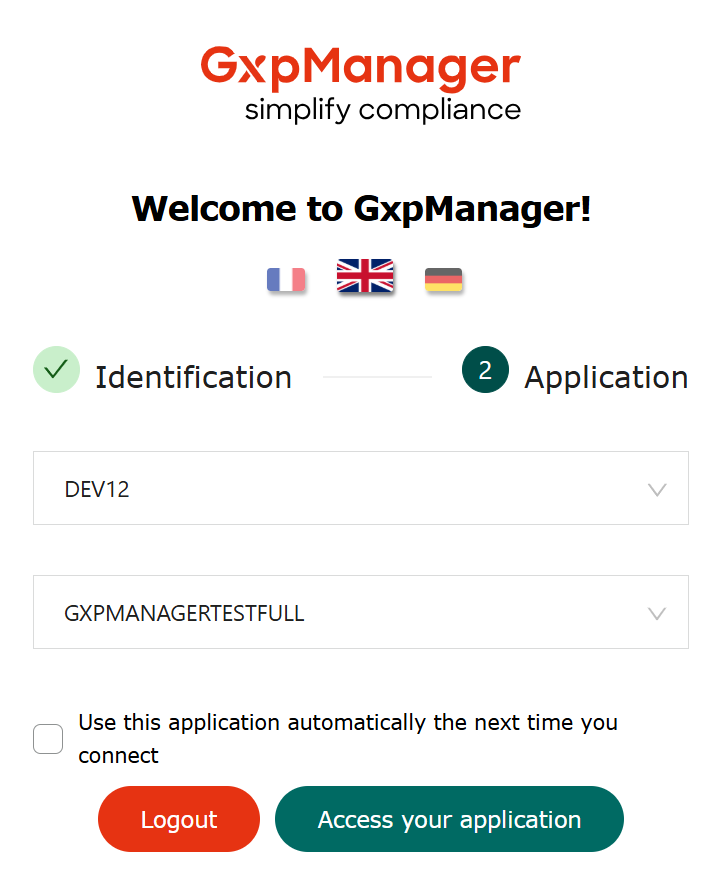Click the DEV12 text in the selector
The image size is (723, 886).
[x=97, y=489]
